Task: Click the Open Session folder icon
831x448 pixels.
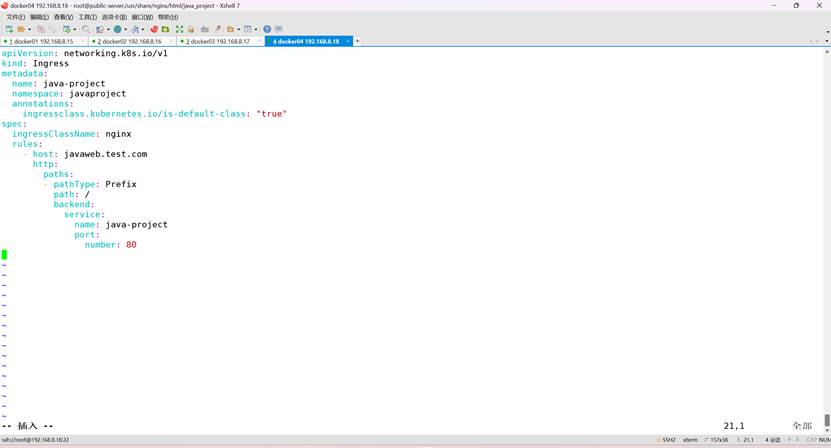Action: [x=21, y=29]
